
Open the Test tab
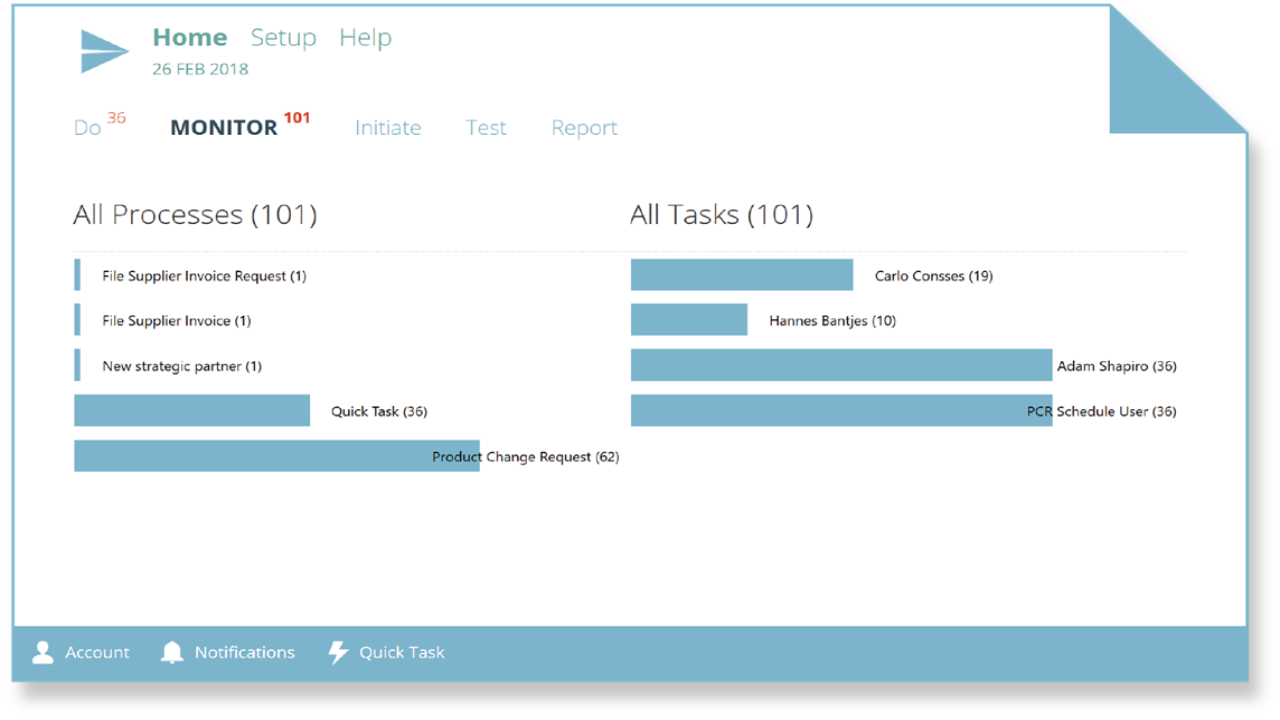(x=486, y=128)
